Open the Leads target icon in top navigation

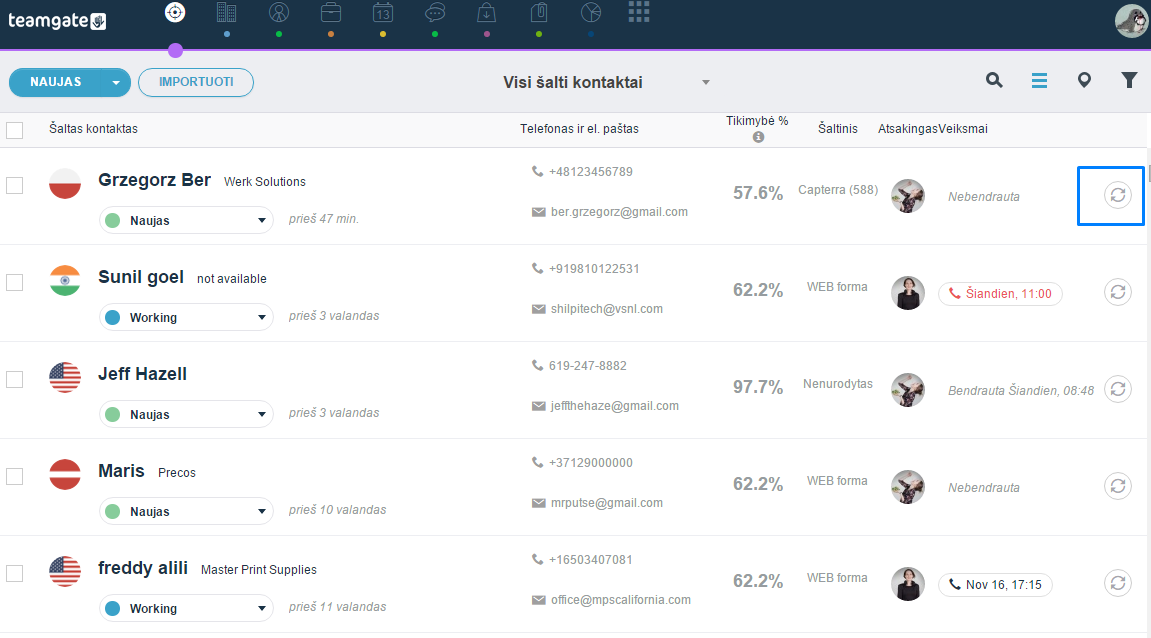point(175,12)
